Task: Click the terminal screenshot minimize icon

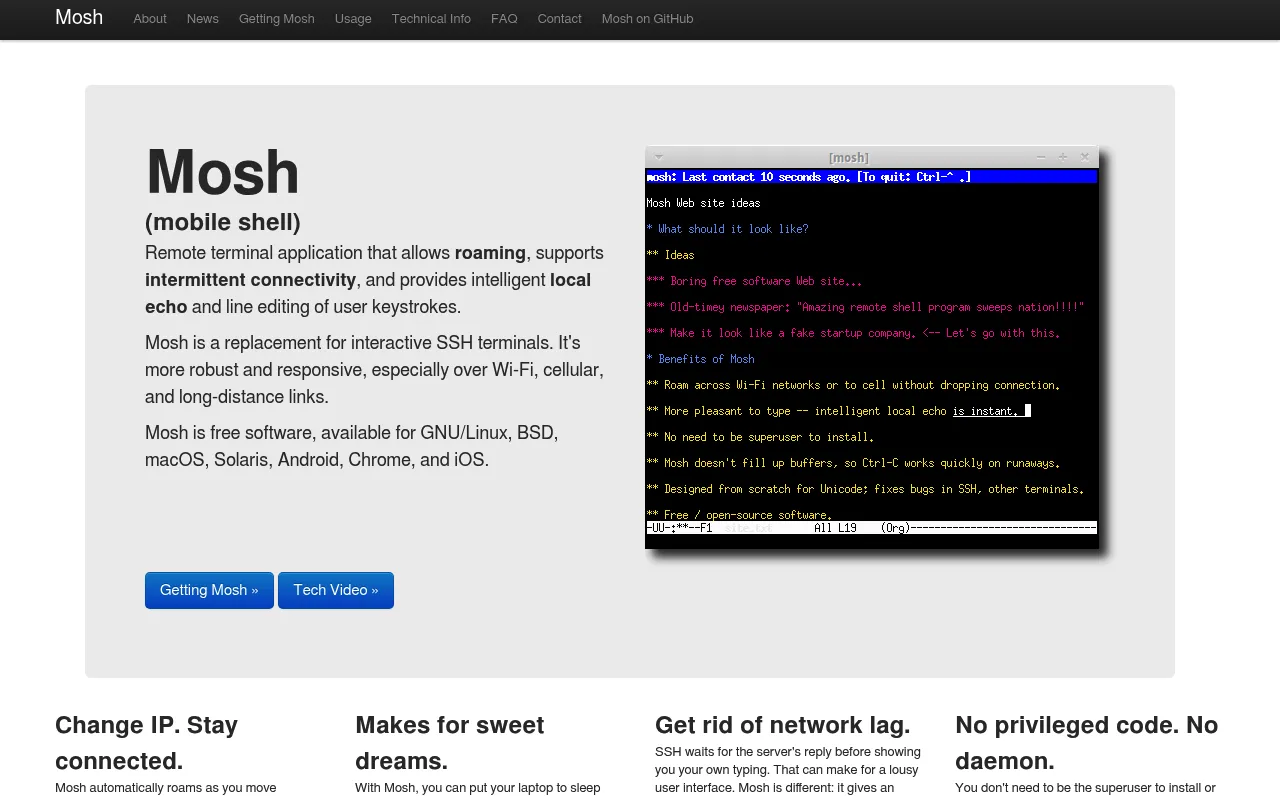Action: point(1041,157)
